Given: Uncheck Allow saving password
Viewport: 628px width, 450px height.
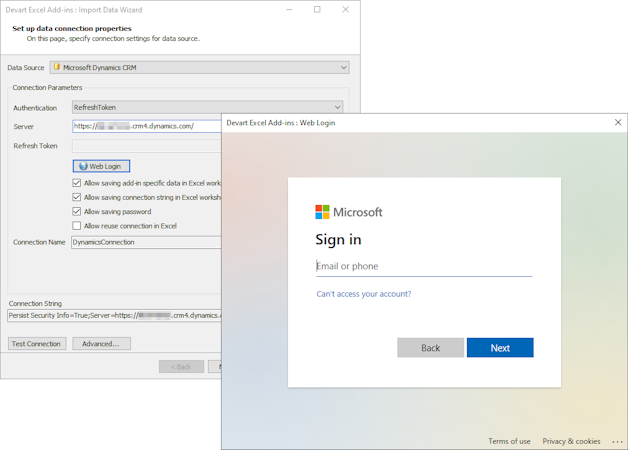Looking at the screenshot, I should 76,211.
